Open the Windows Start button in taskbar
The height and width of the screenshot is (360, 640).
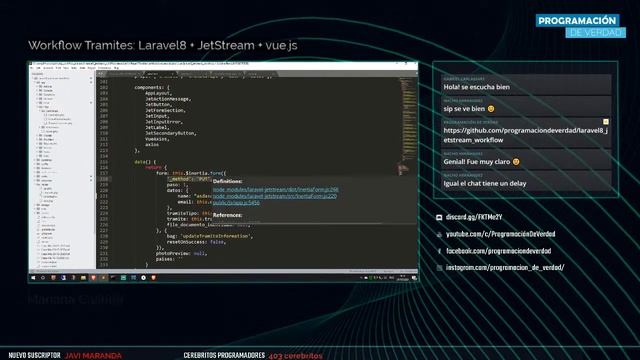(33, 278)
